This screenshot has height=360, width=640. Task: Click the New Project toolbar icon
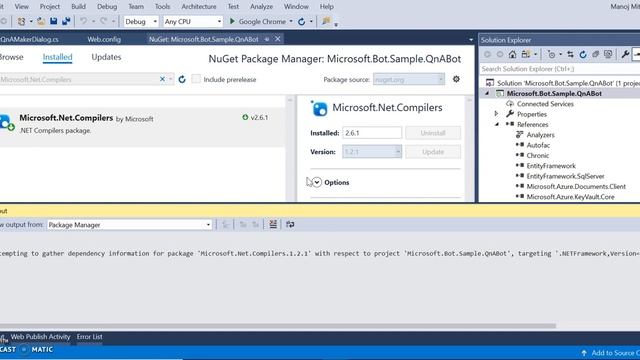21,21
